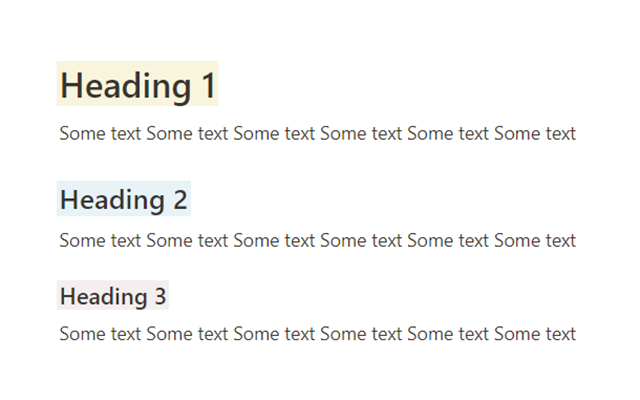Screen dimensions: 640x400
Task: Click the digit 2 in Heading 2
Action: click(x=180, y=200)
